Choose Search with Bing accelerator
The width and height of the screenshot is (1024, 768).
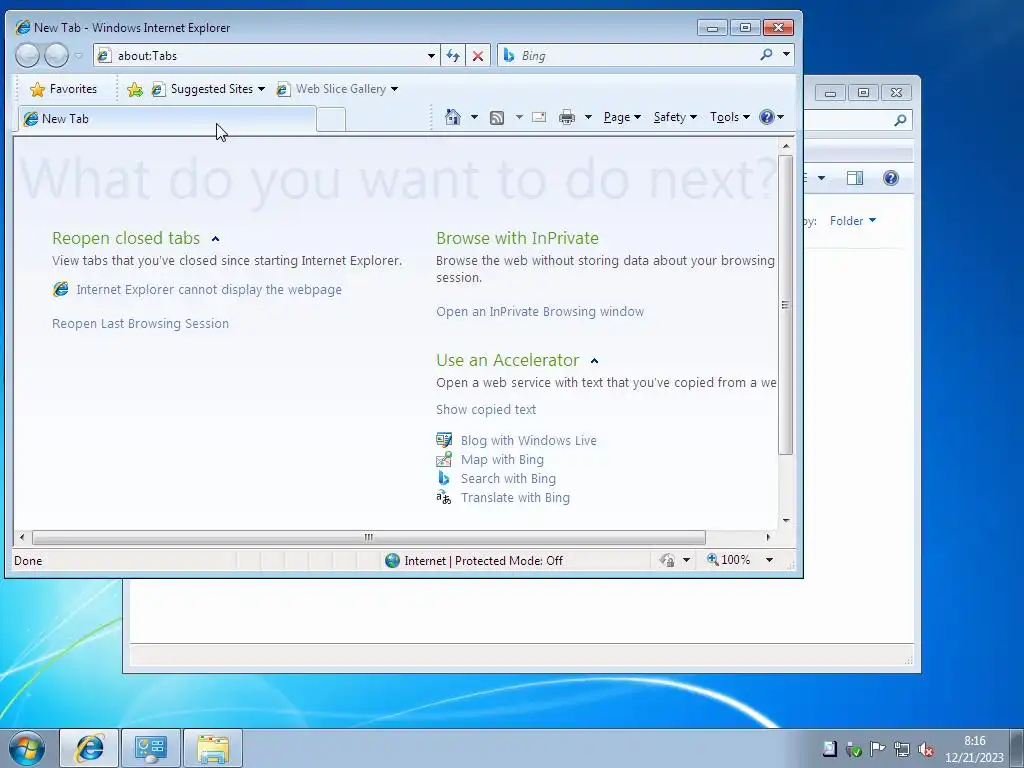pyautogui.click(x=508, y=479)
